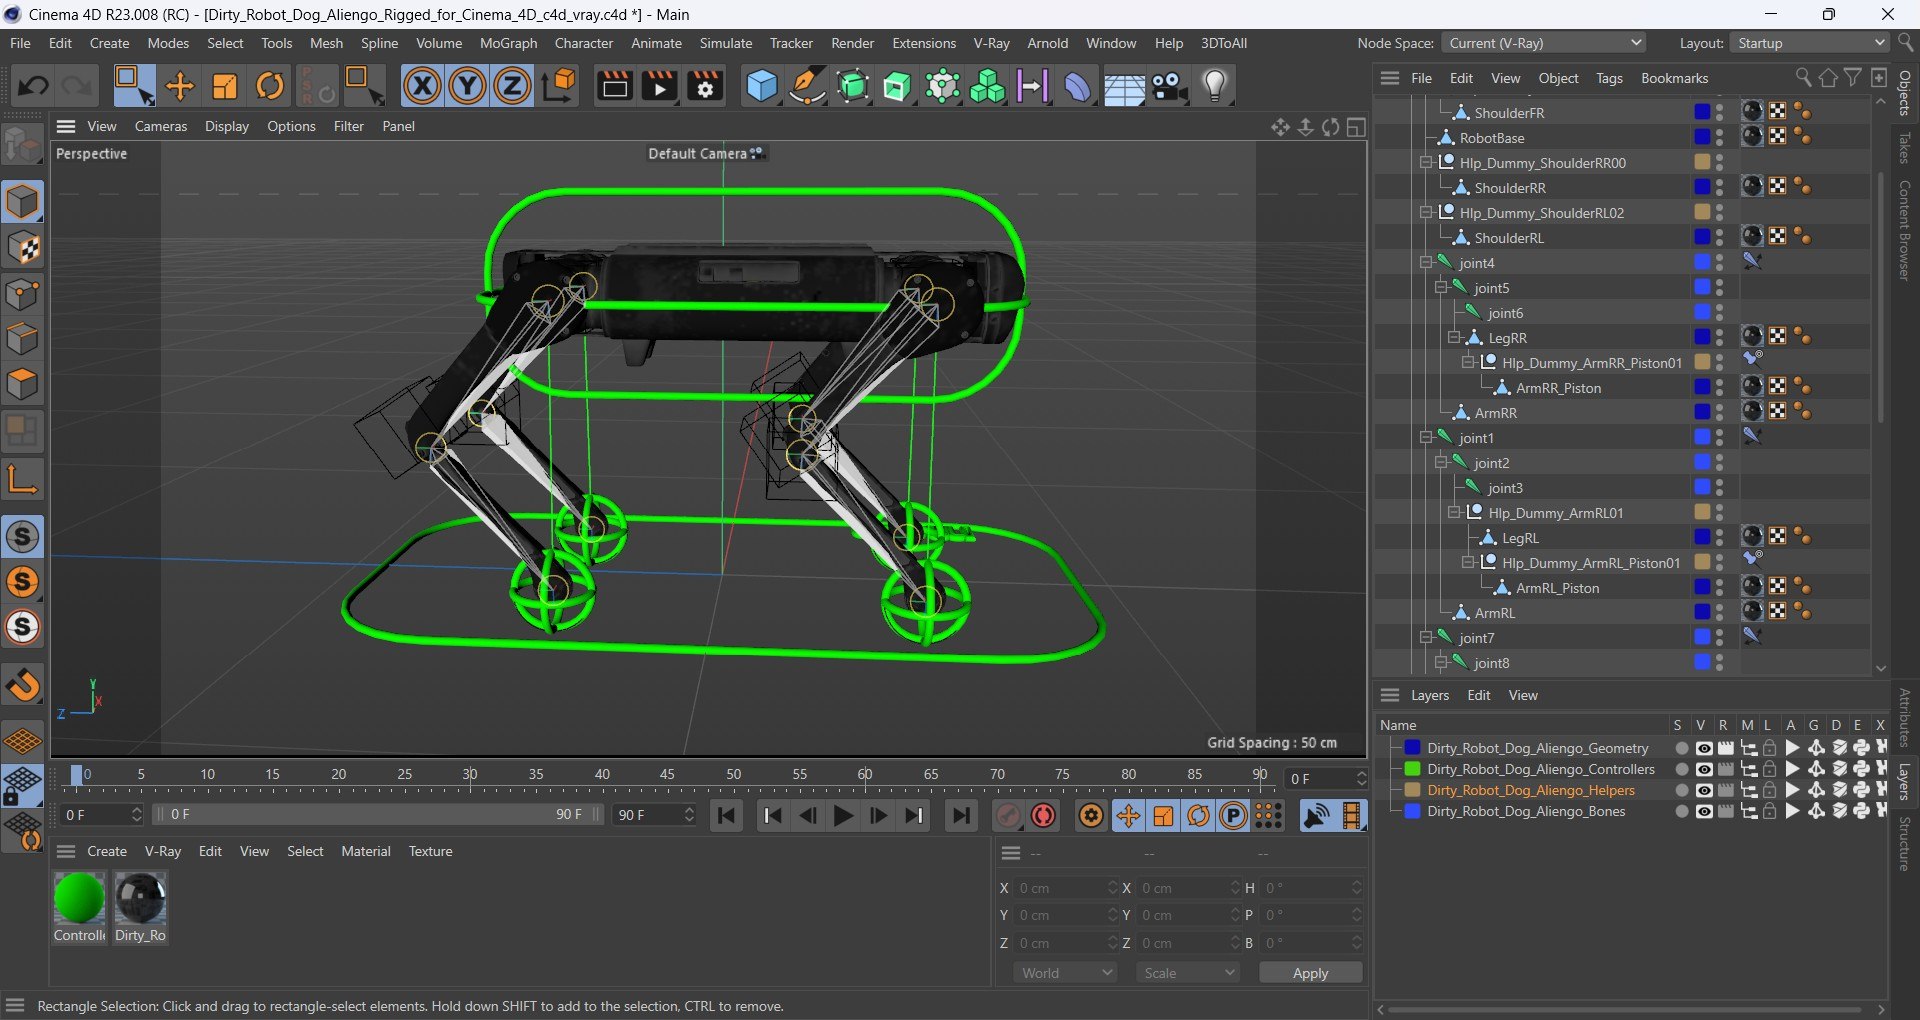Open the MoGraph menu
The height and width of the screenshot is (1020, 1920).
pyautogui.click(x=508, y=43)
